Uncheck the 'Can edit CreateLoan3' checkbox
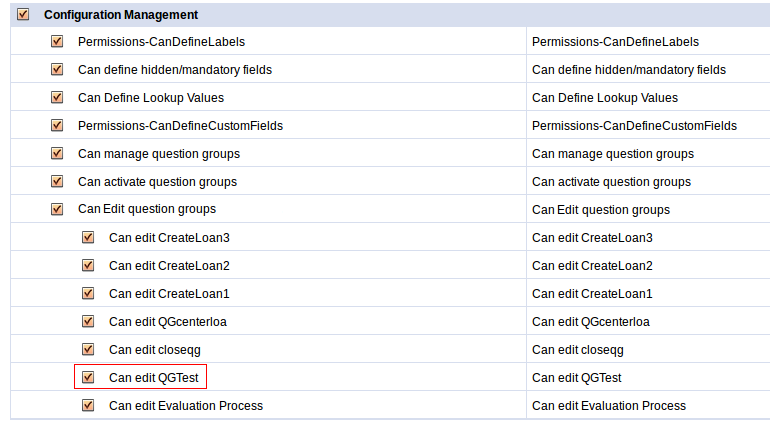This screenshot has width=770, height=422. [x=88, y=238]
